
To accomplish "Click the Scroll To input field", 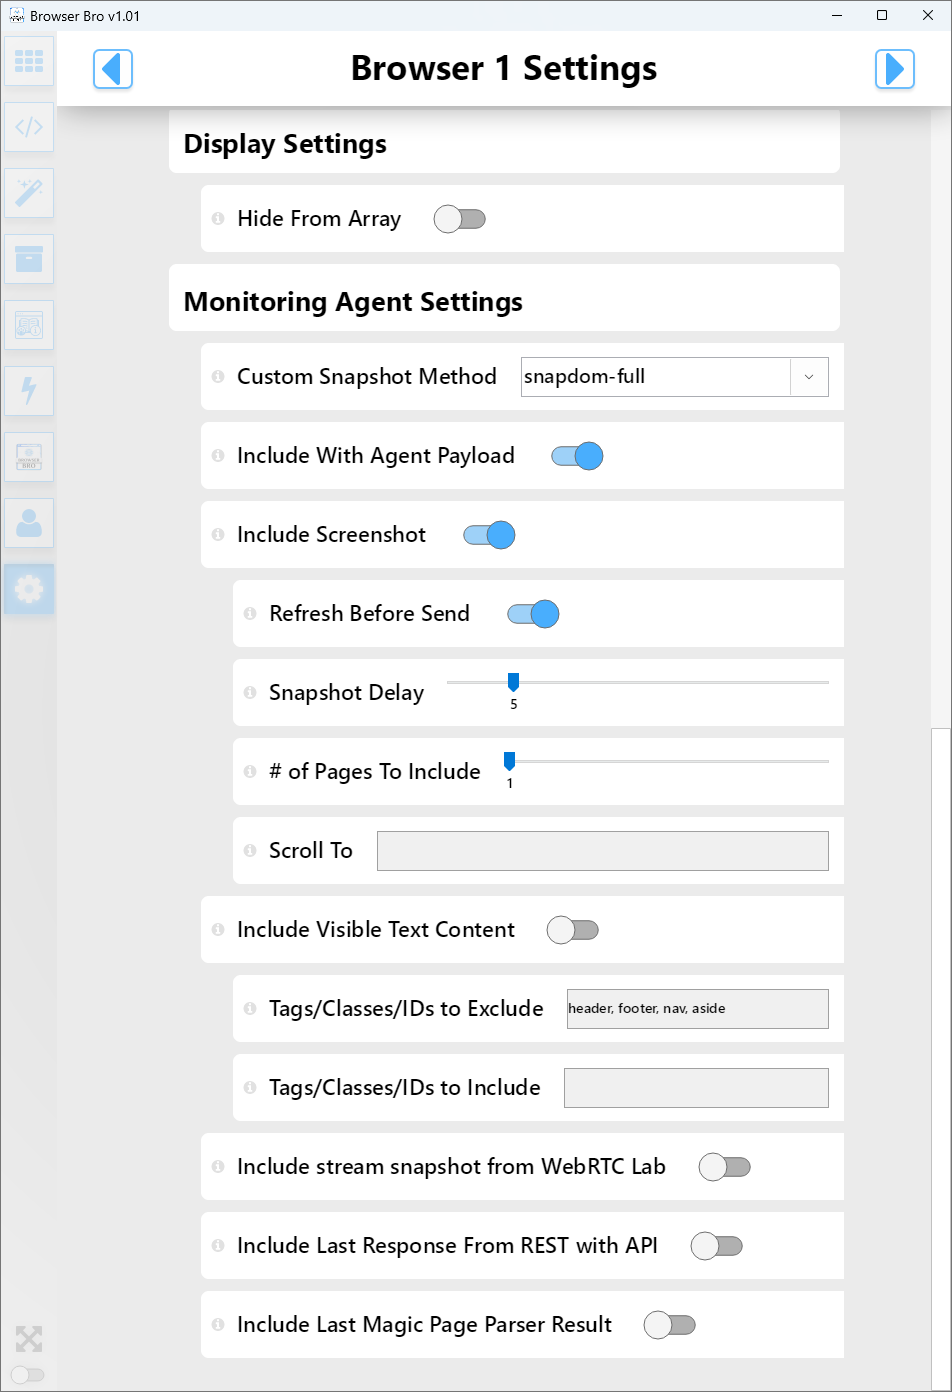I will point(602,851).
